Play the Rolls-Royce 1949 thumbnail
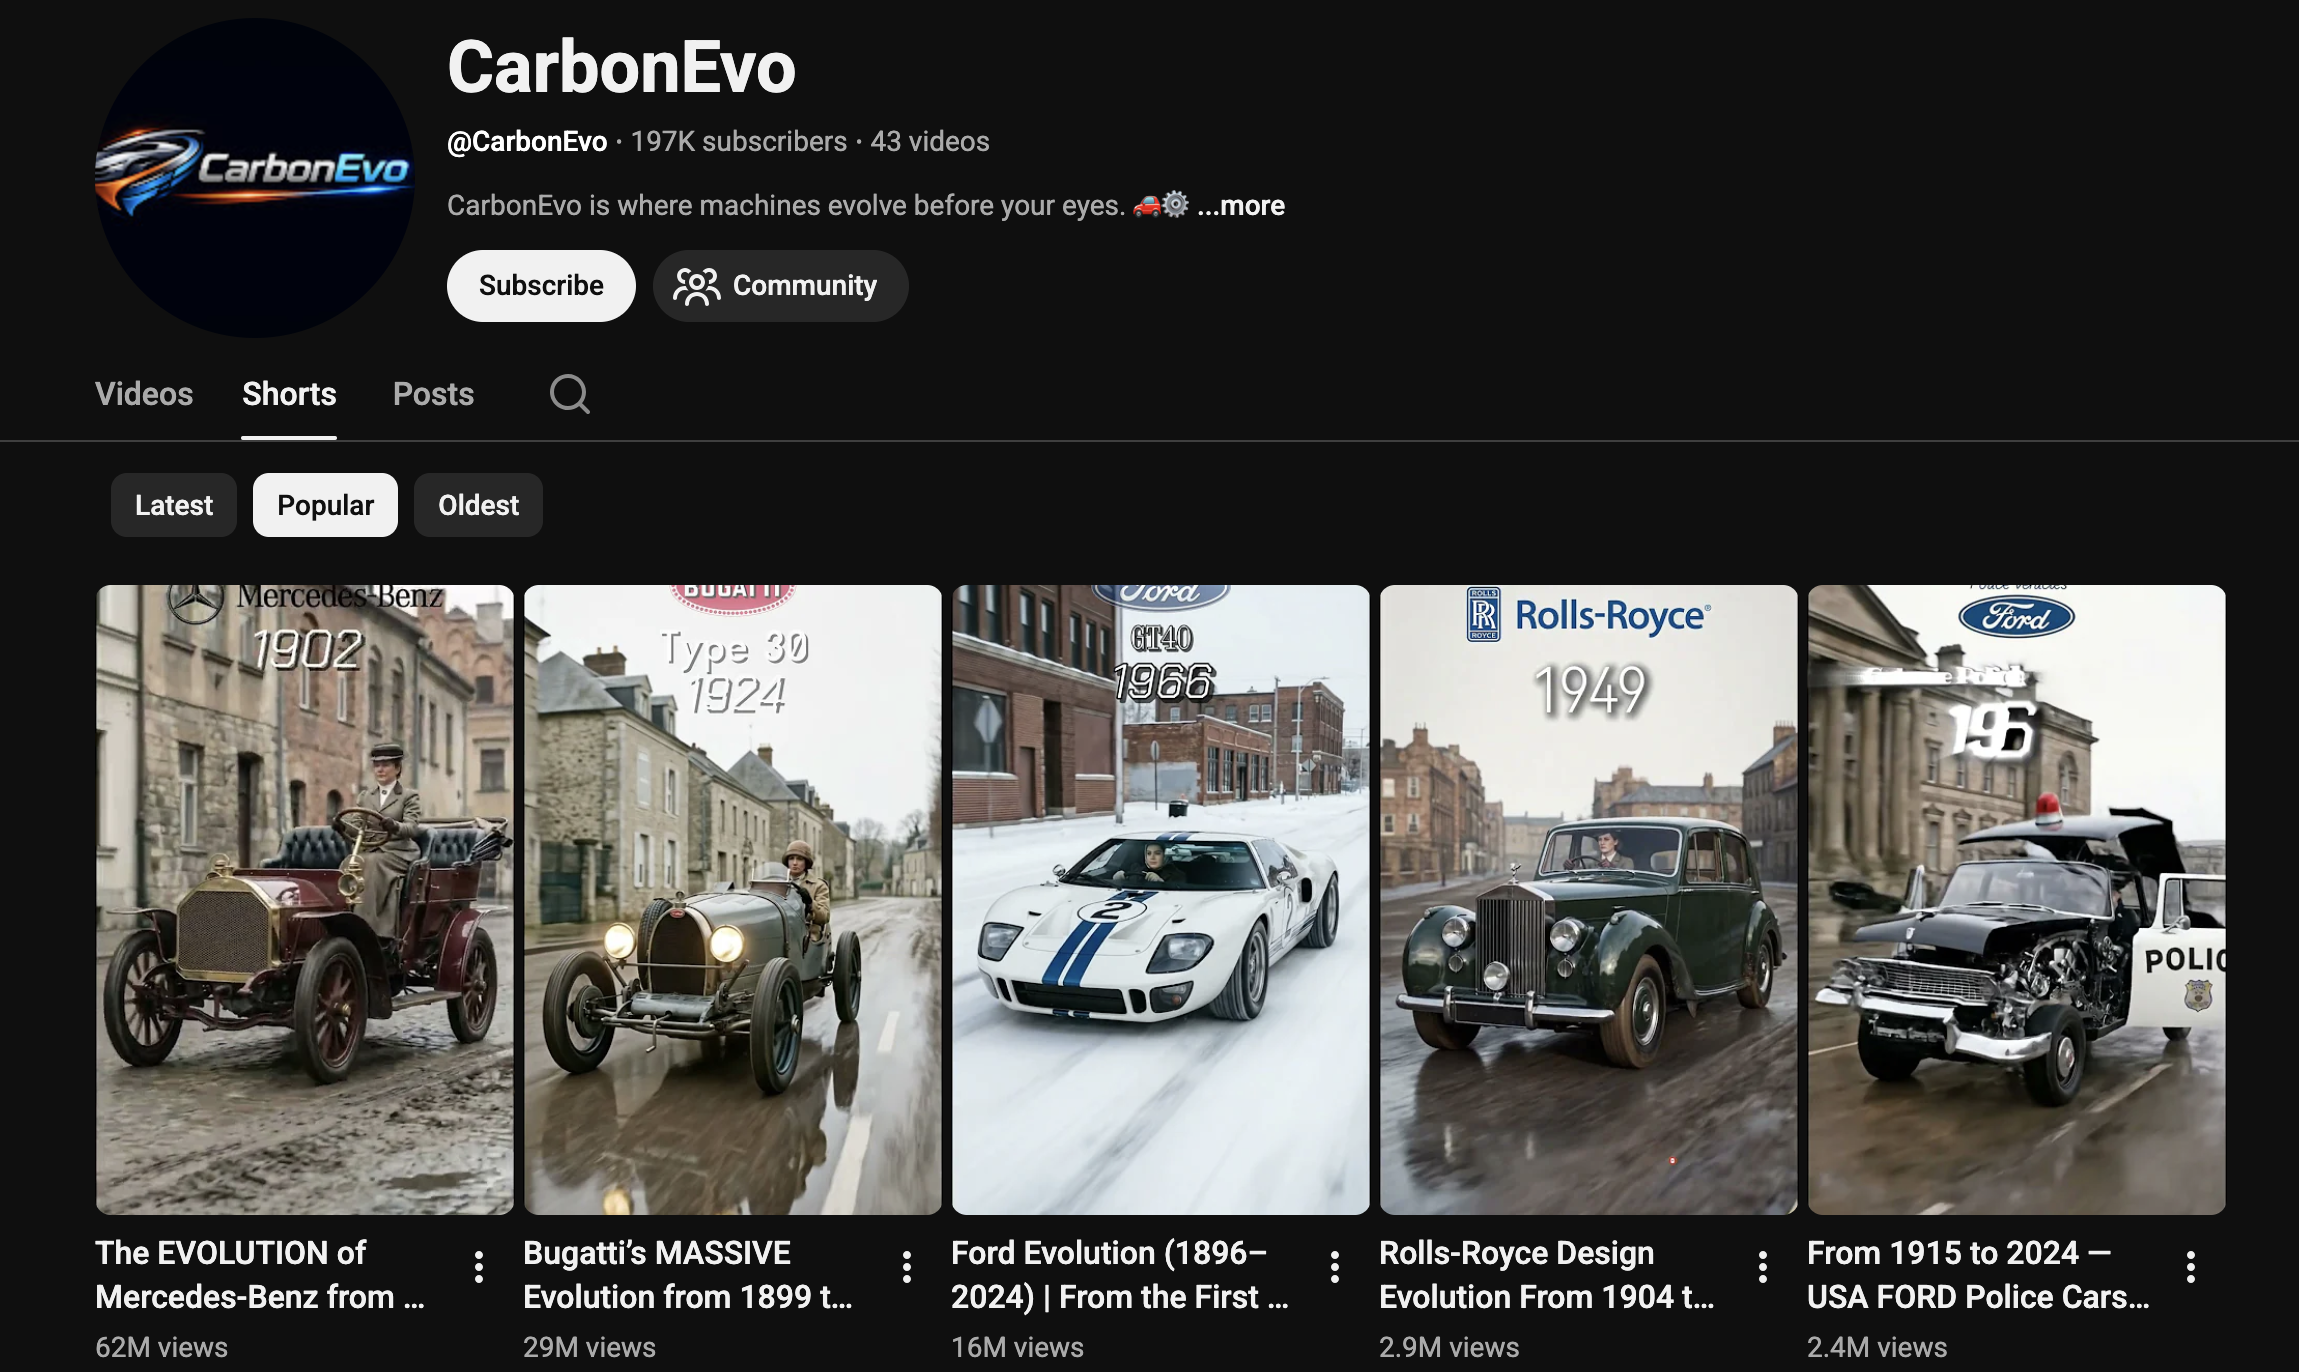 click(1589, 900)
